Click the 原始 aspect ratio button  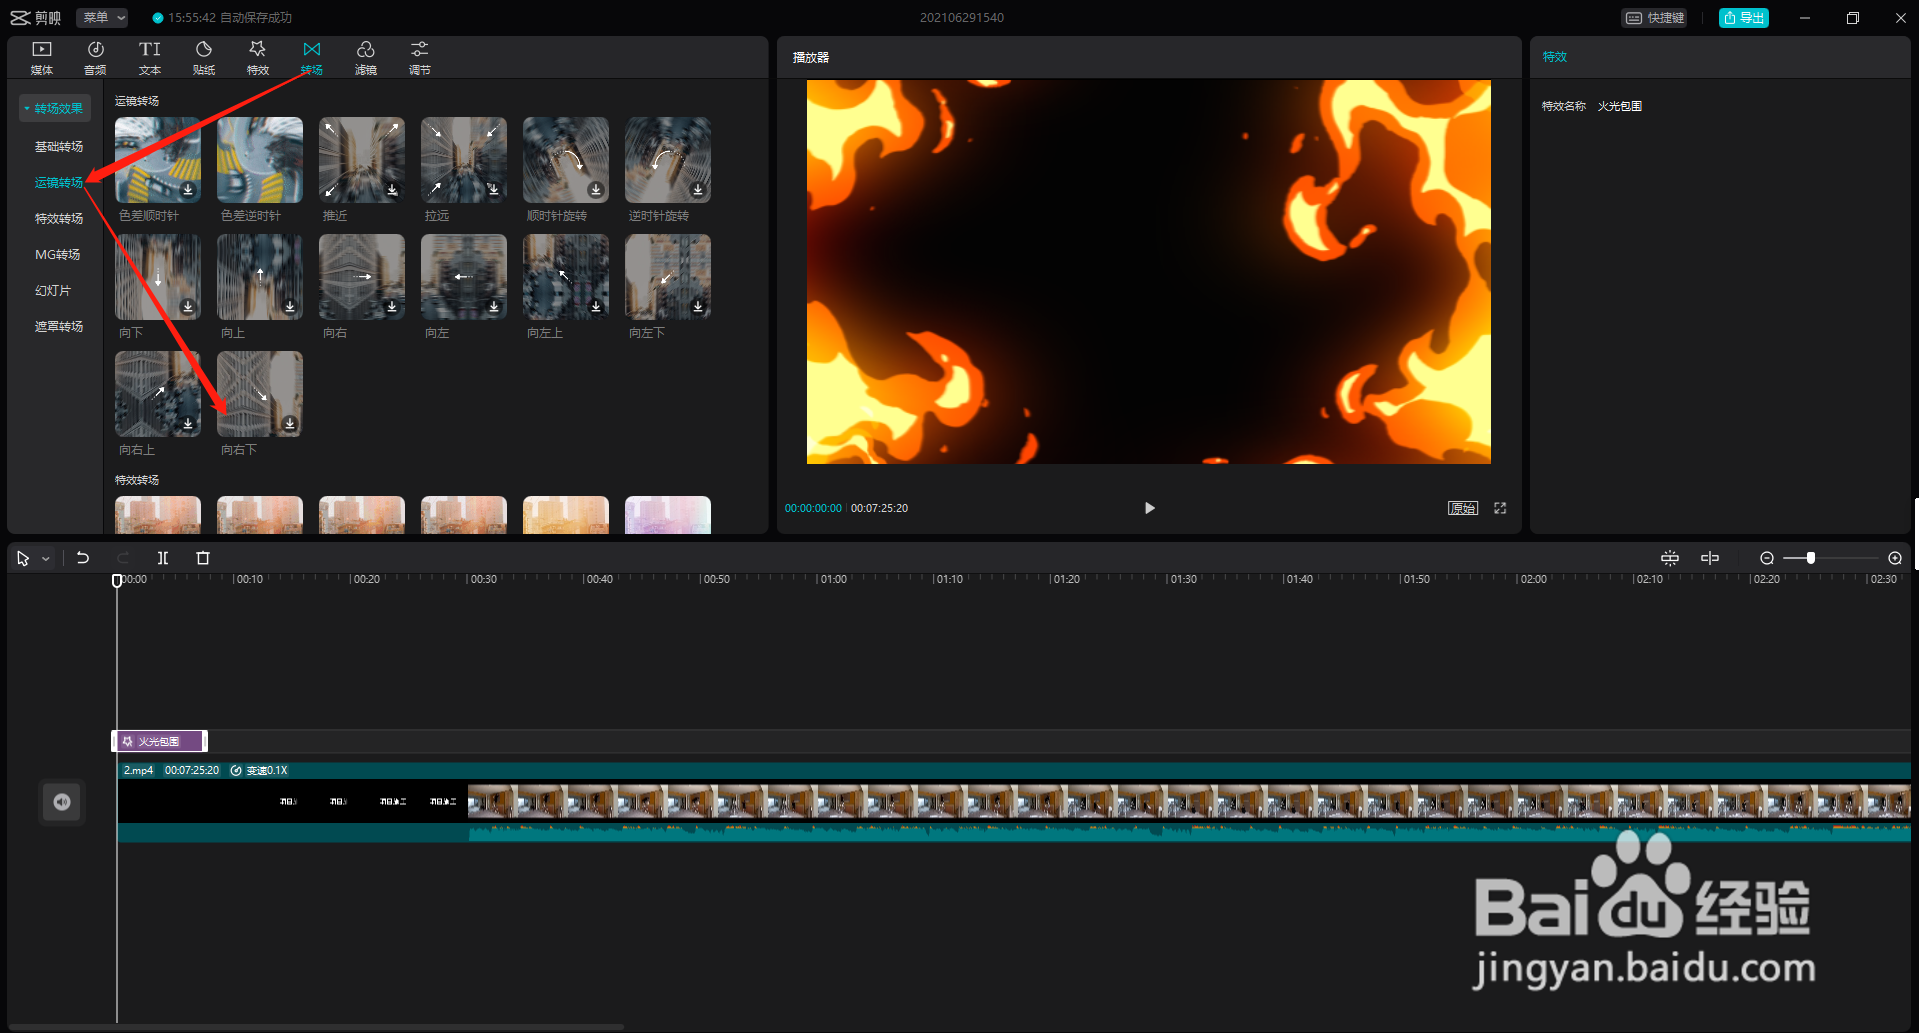(1463, 508)
